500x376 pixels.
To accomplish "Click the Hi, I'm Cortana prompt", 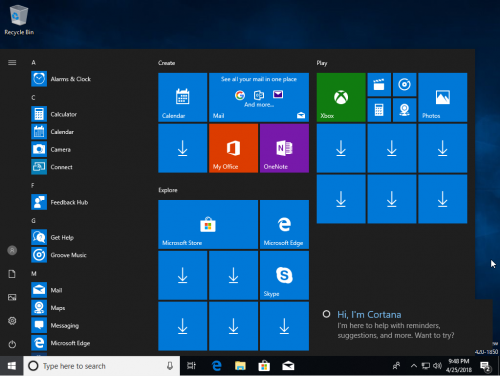I will [x=369, y=315].
